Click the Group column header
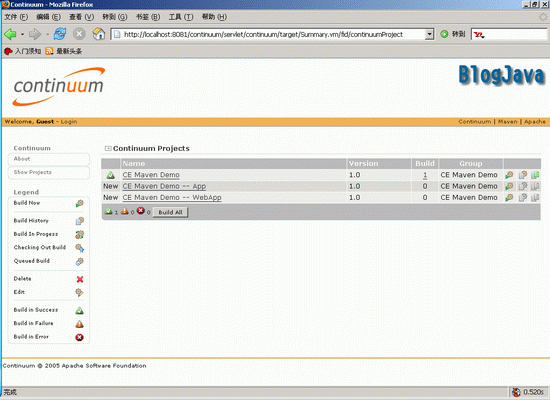The image size is (550, 400). point(471,164)
